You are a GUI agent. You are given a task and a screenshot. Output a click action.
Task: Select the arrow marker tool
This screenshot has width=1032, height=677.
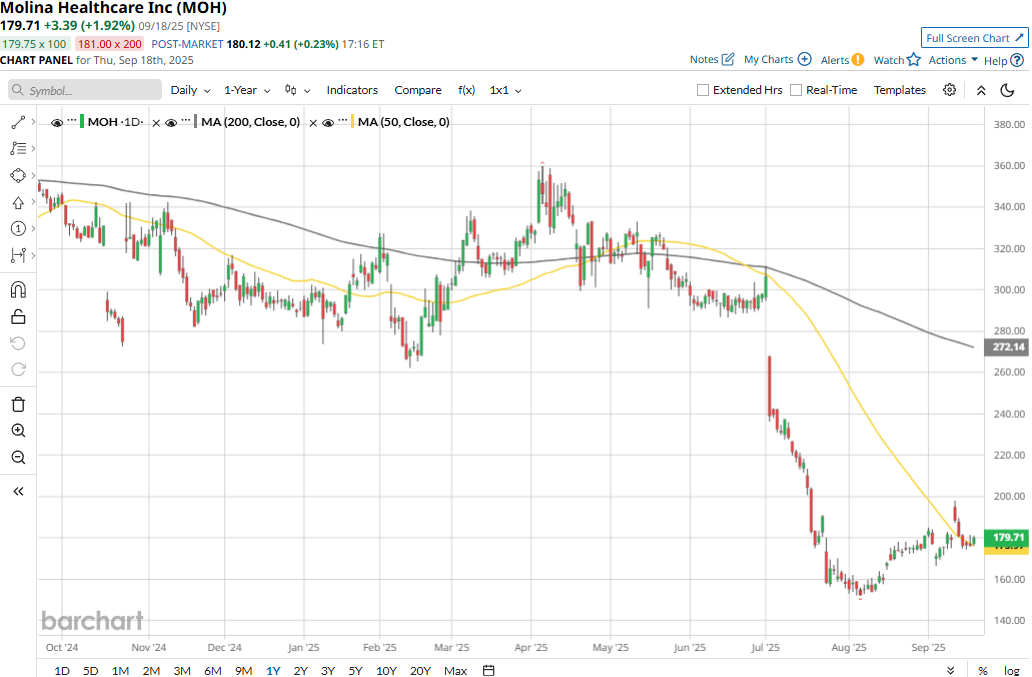click(18, 203)
